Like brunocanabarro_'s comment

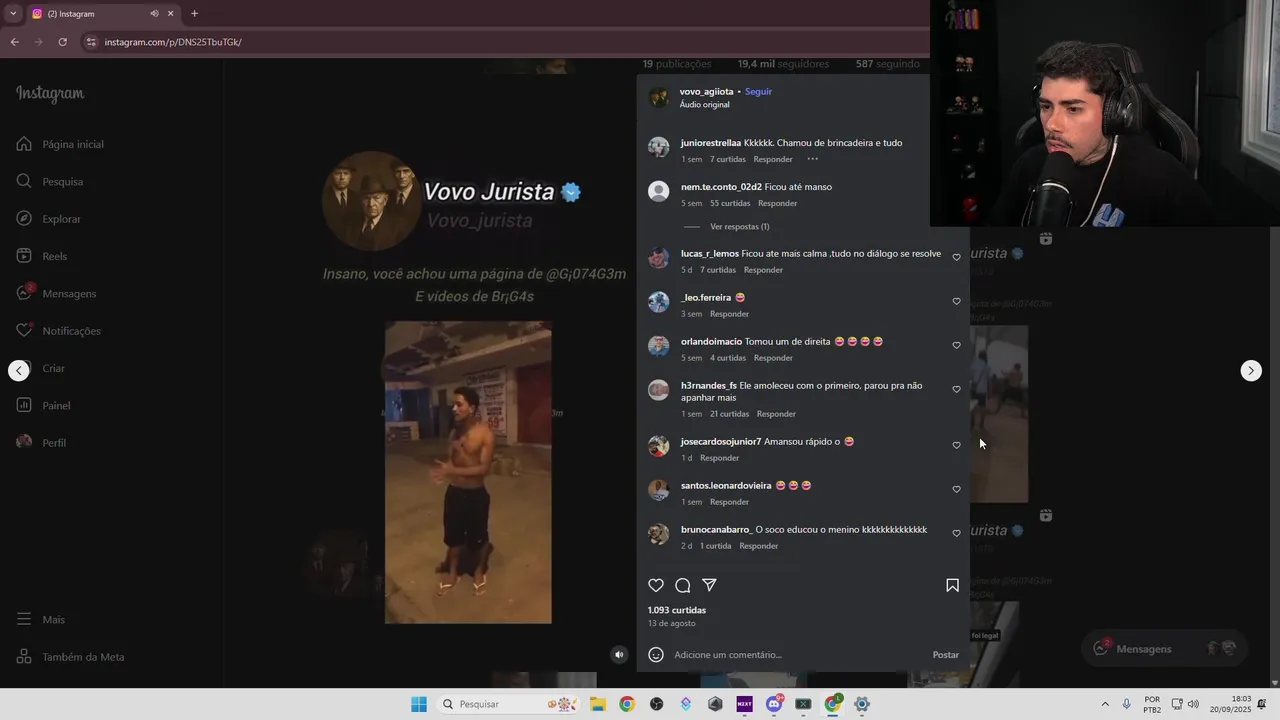point(956,534)
